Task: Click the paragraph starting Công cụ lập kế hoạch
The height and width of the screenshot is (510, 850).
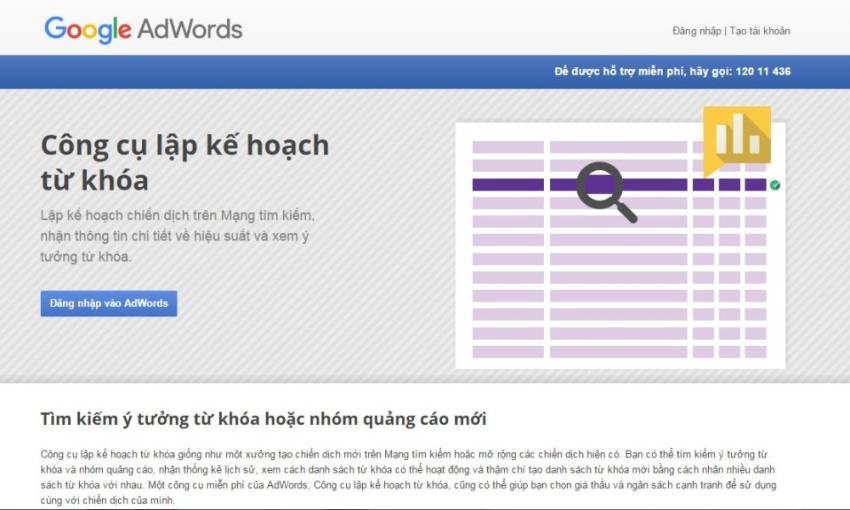Action: [x=408, y=477]
